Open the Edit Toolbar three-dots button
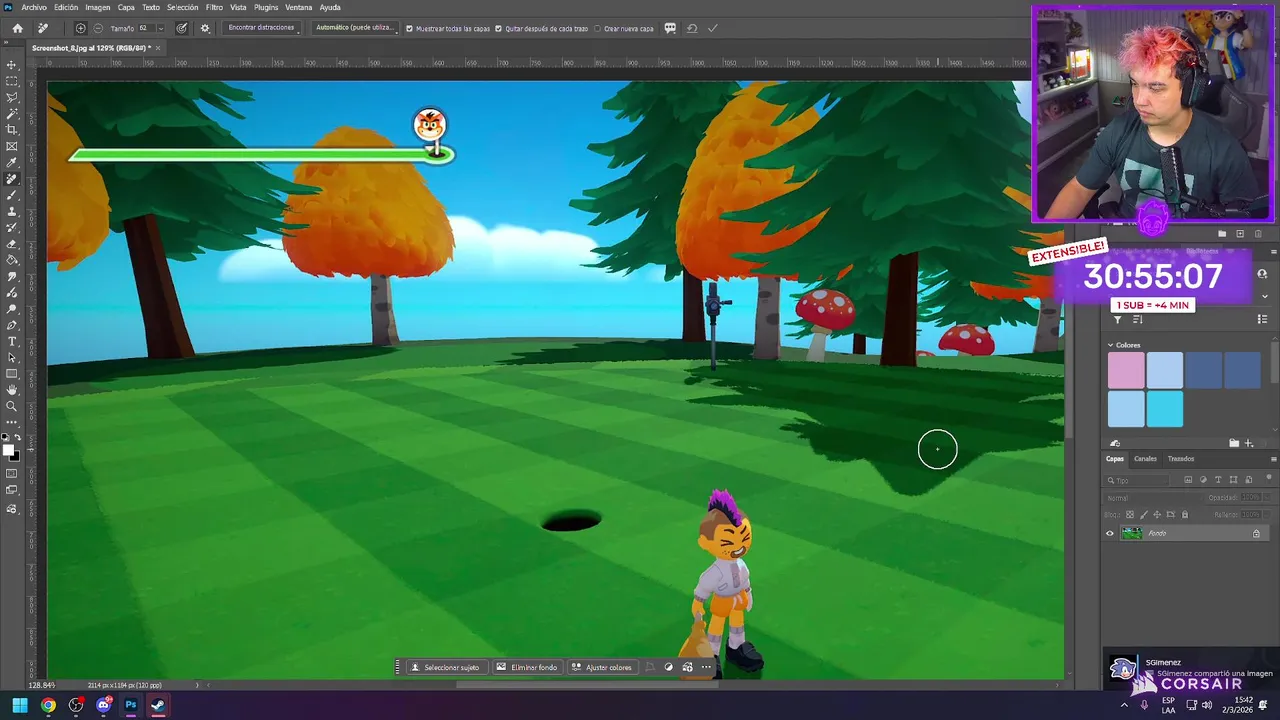Viewport: 1280px width, 720px height. click(x=12, y=422)
